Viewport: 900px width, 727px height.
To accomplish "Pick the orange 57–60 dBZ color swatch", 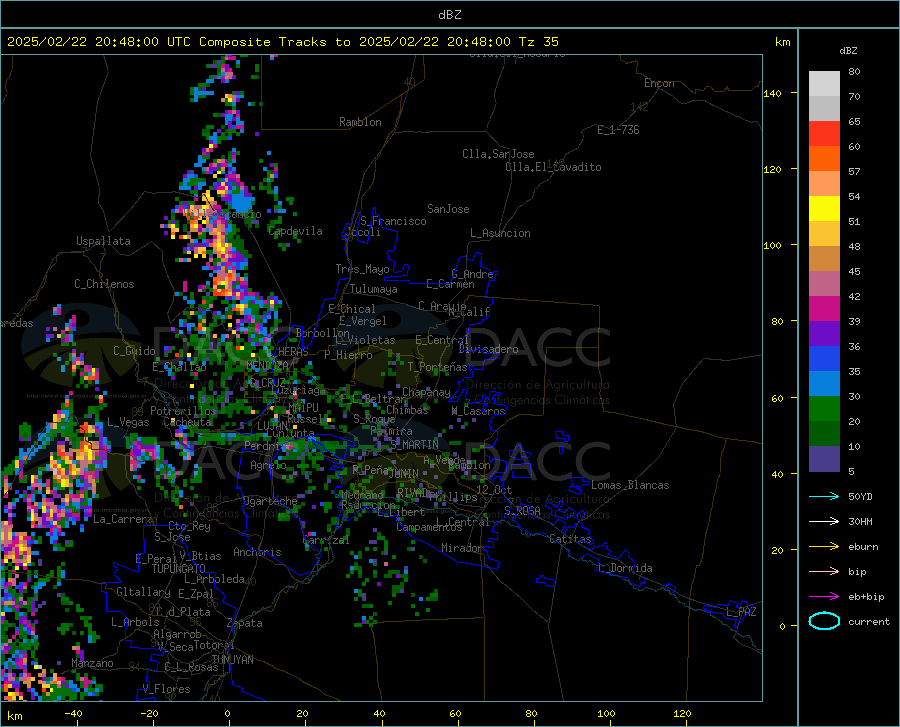I will [824, 159].
